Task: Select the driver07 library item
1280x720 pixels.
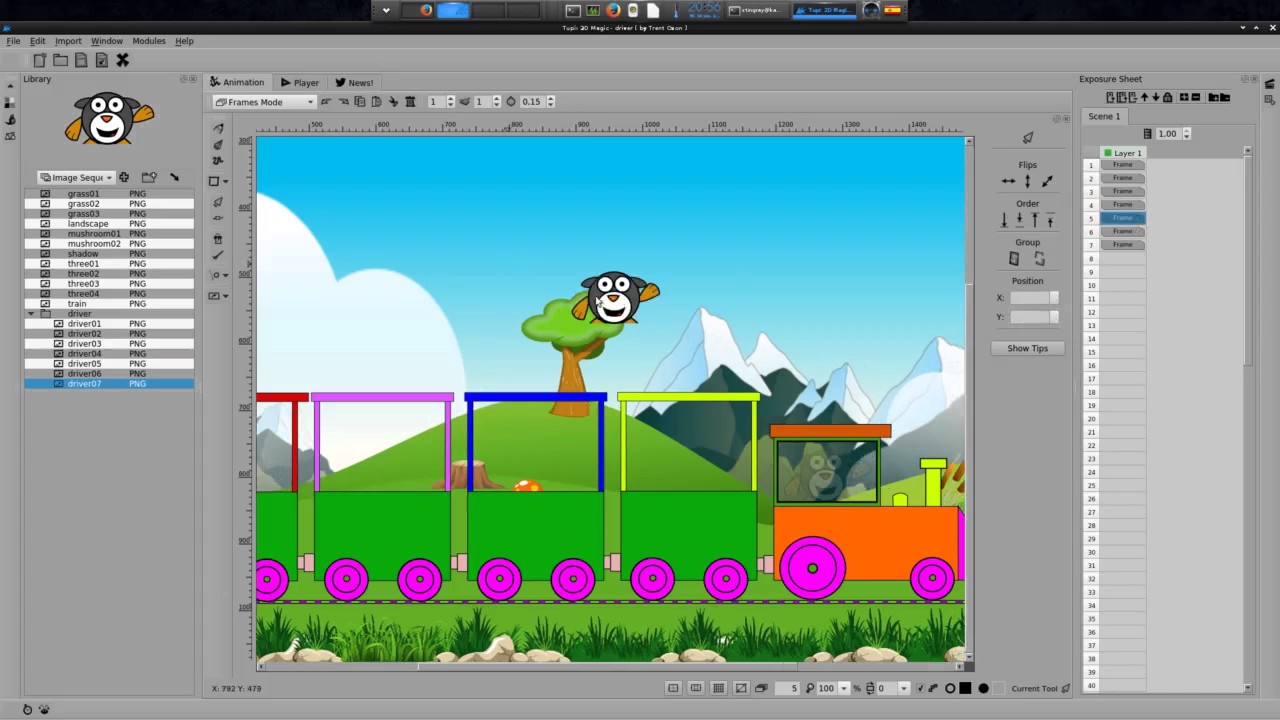Action: tap(109, 383)
